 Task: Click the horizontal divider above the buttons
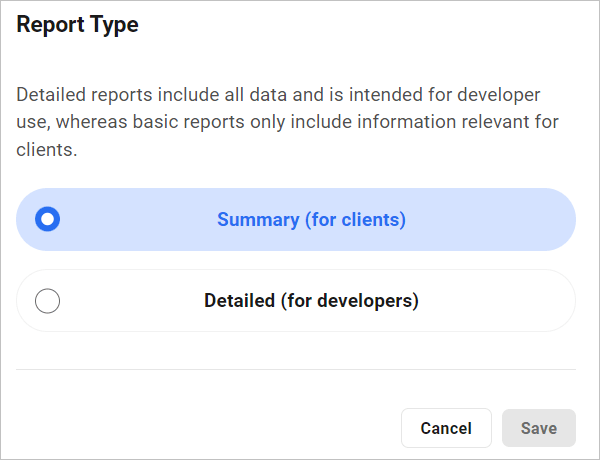click(296, 370)
